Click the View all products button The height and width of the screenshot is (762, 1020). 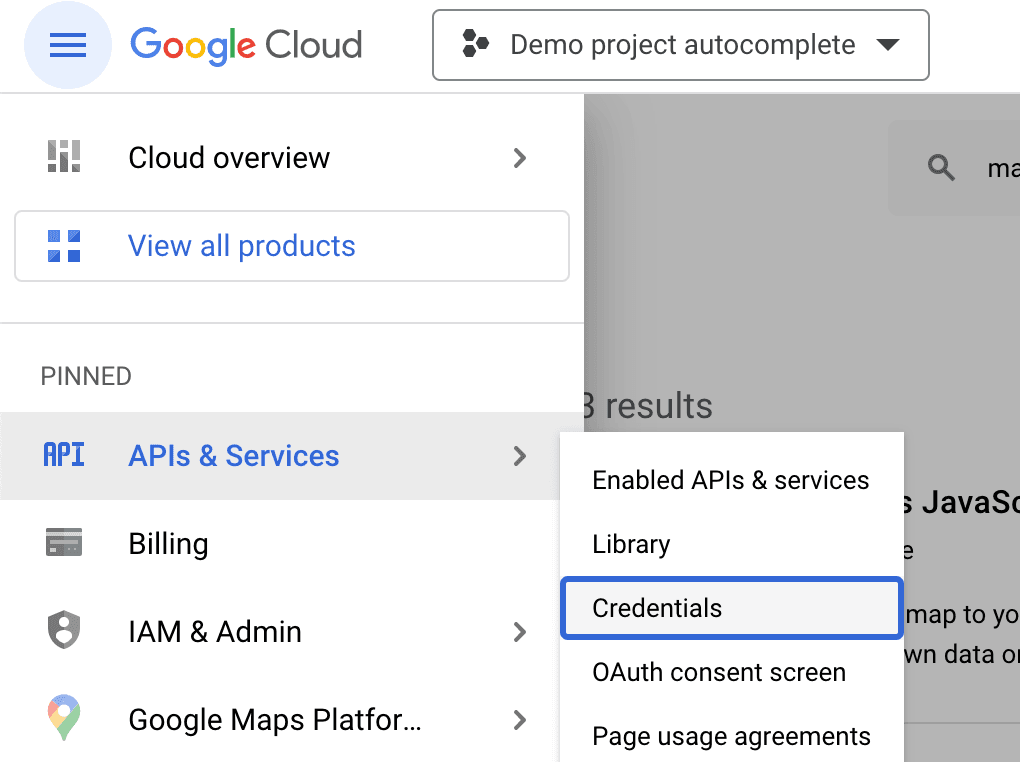(x=291, y=246)
